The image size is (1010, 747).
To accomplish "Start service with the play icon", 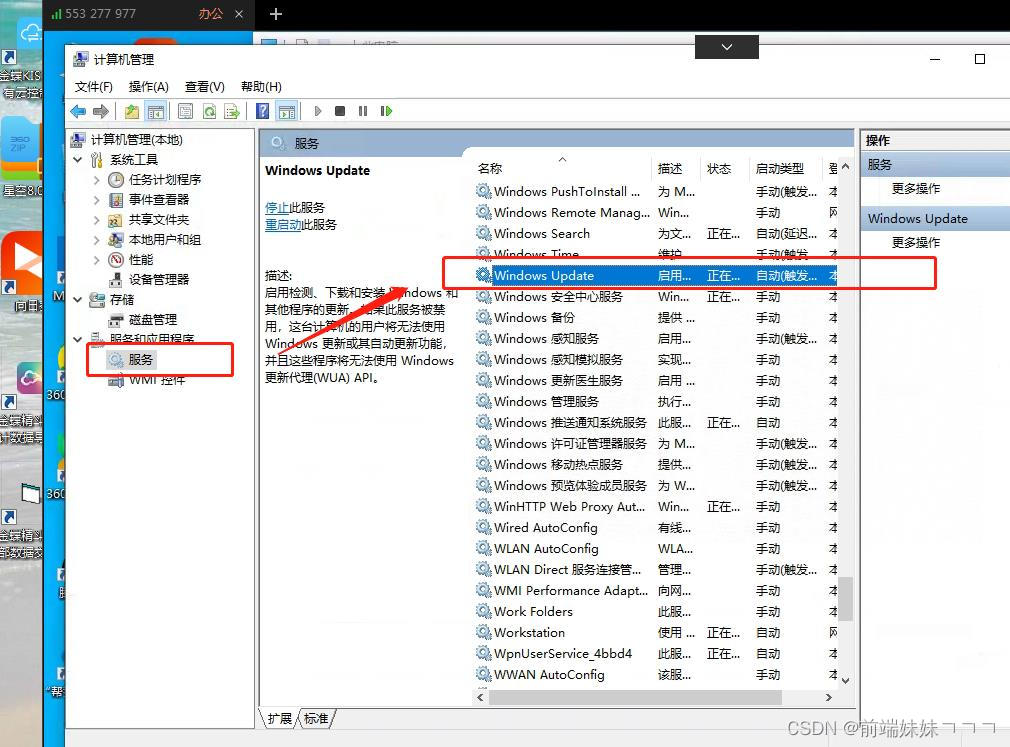I will (x=318, y=111).
